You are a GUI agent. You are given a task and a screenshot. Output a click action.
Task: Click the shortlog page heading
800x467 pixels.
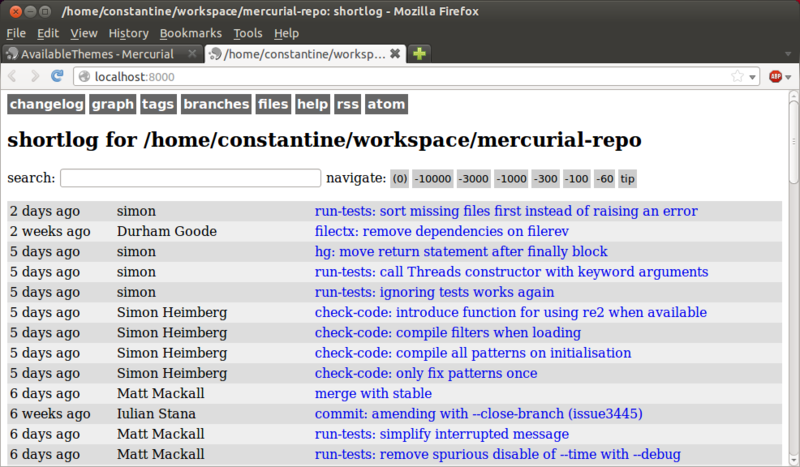pyautogui.click(x=324, y=140)
